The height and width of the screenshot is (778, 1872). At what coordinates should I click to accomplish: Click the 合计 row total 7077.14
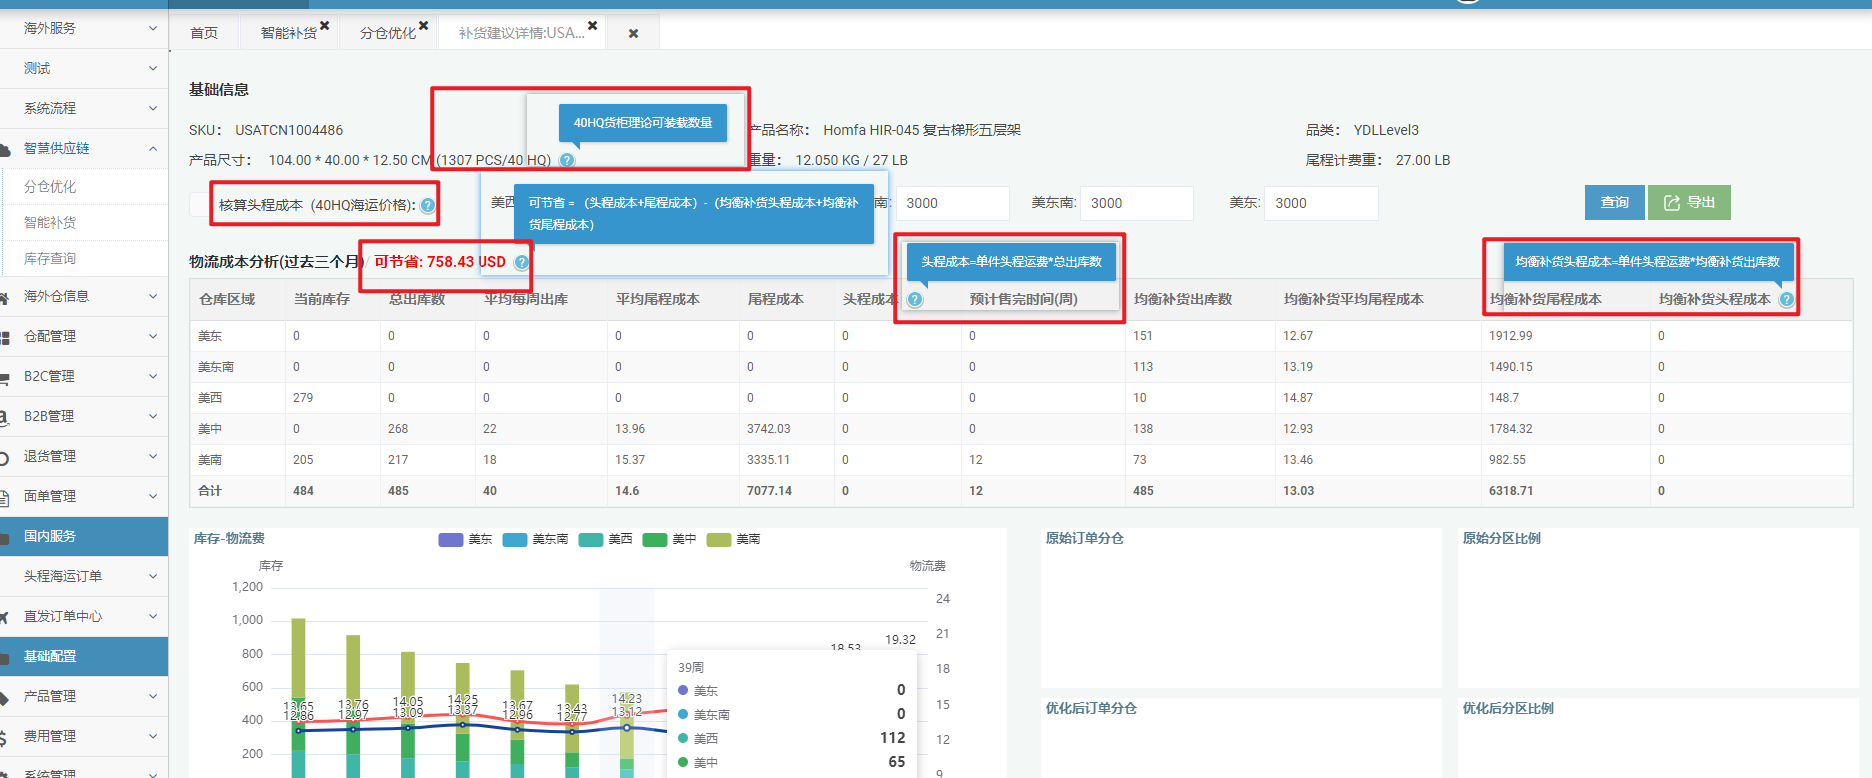pos(769,491)
